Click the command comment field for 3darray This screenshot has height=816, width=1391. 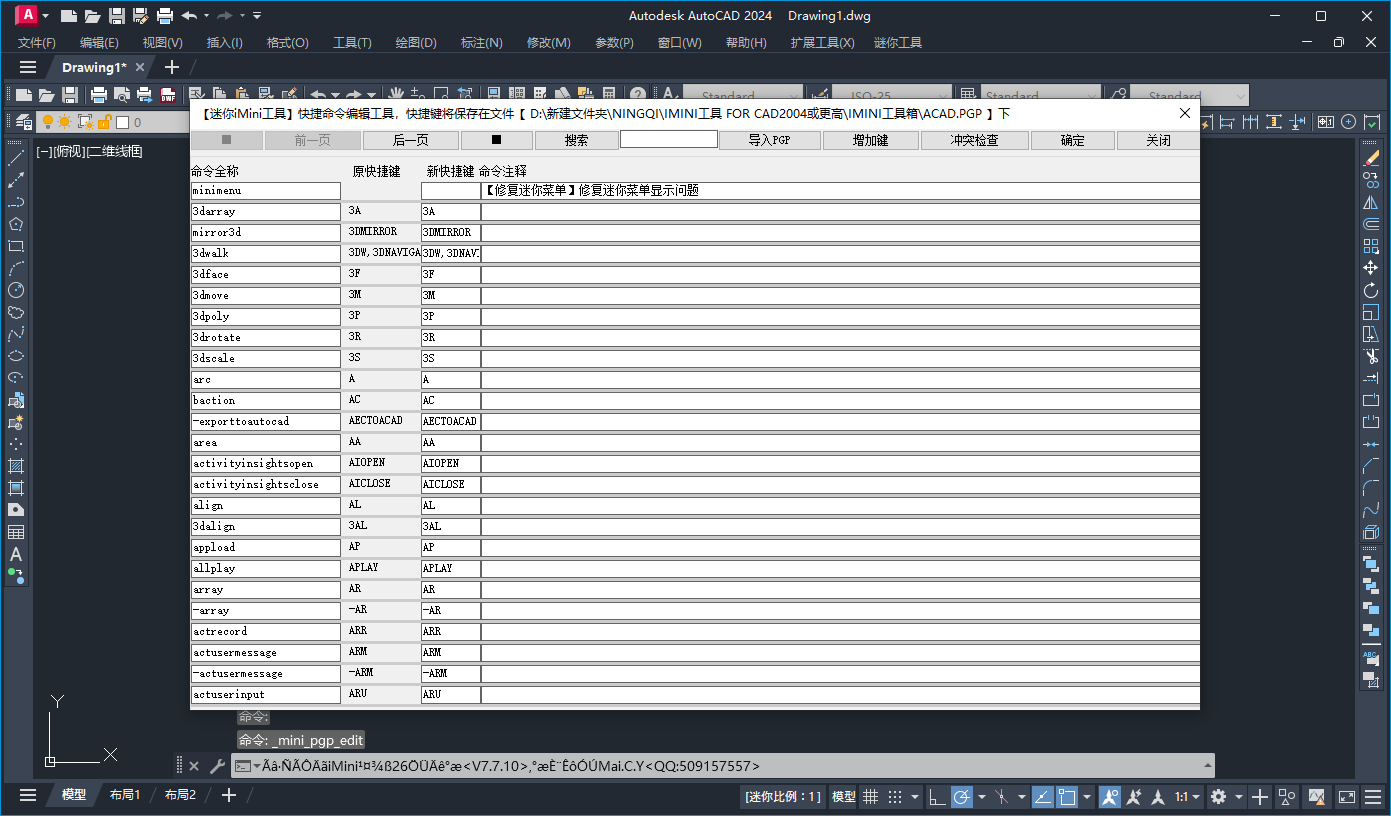840,212
